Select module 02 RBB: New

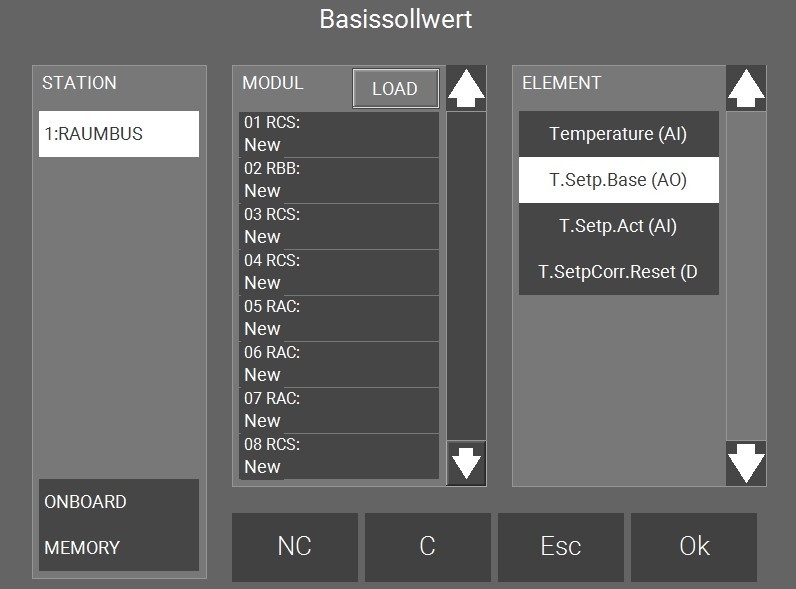pos(339,180)
